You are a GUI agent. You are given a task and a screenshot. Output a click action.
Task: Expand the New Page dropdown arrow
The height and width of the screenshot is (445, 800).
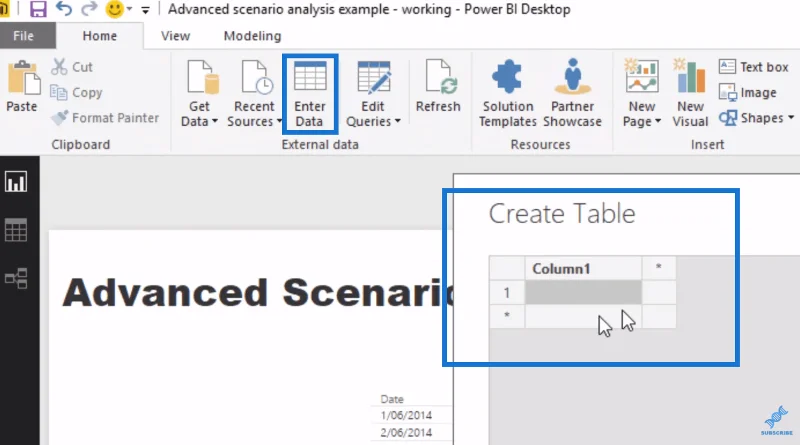click(x=658, y=121)
